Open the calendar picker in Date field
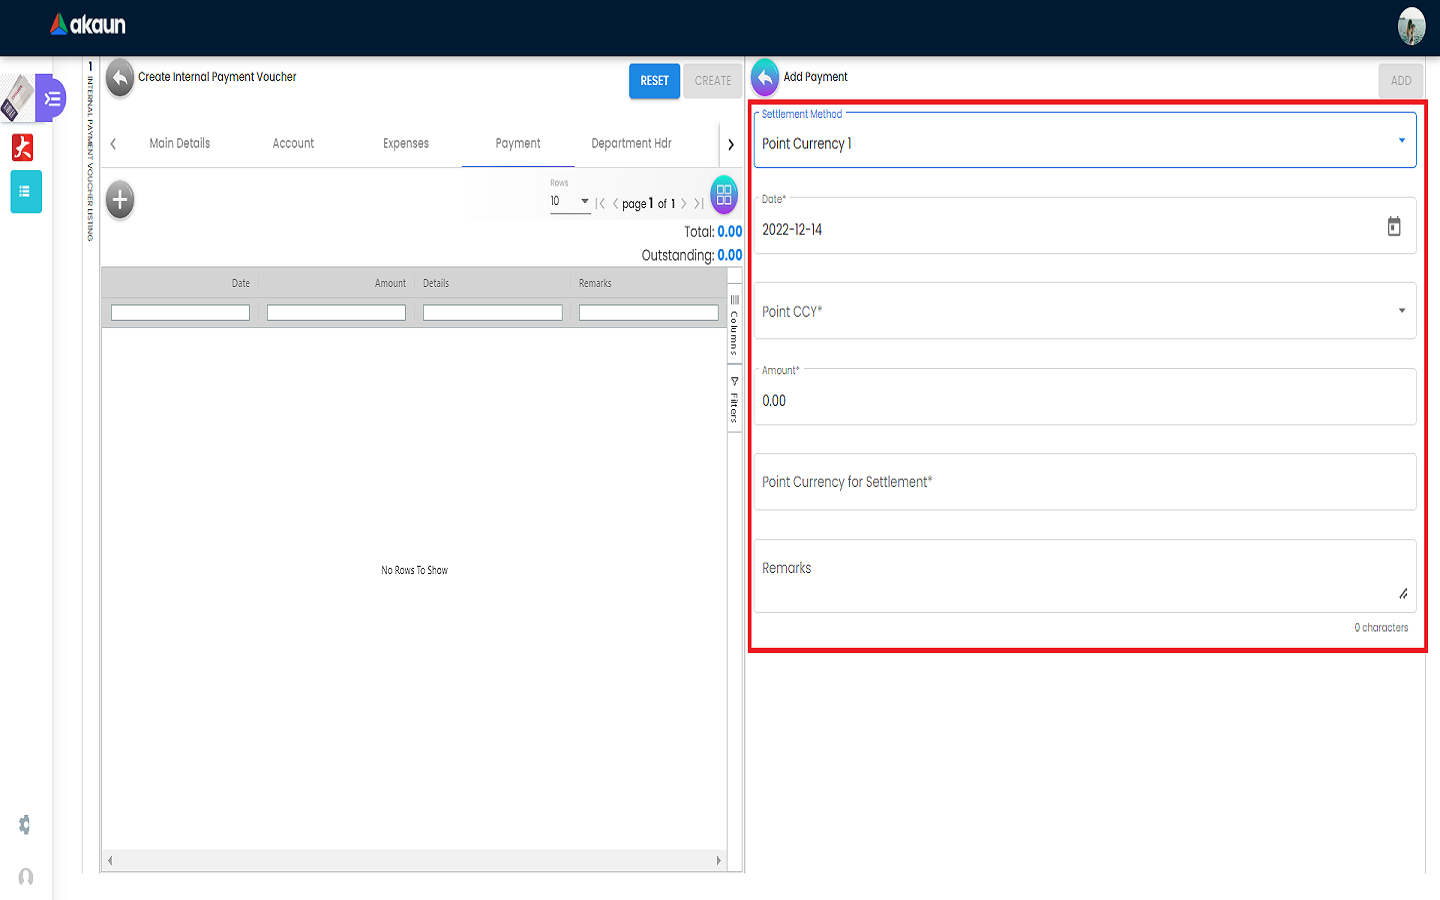 coord(1394,227)
